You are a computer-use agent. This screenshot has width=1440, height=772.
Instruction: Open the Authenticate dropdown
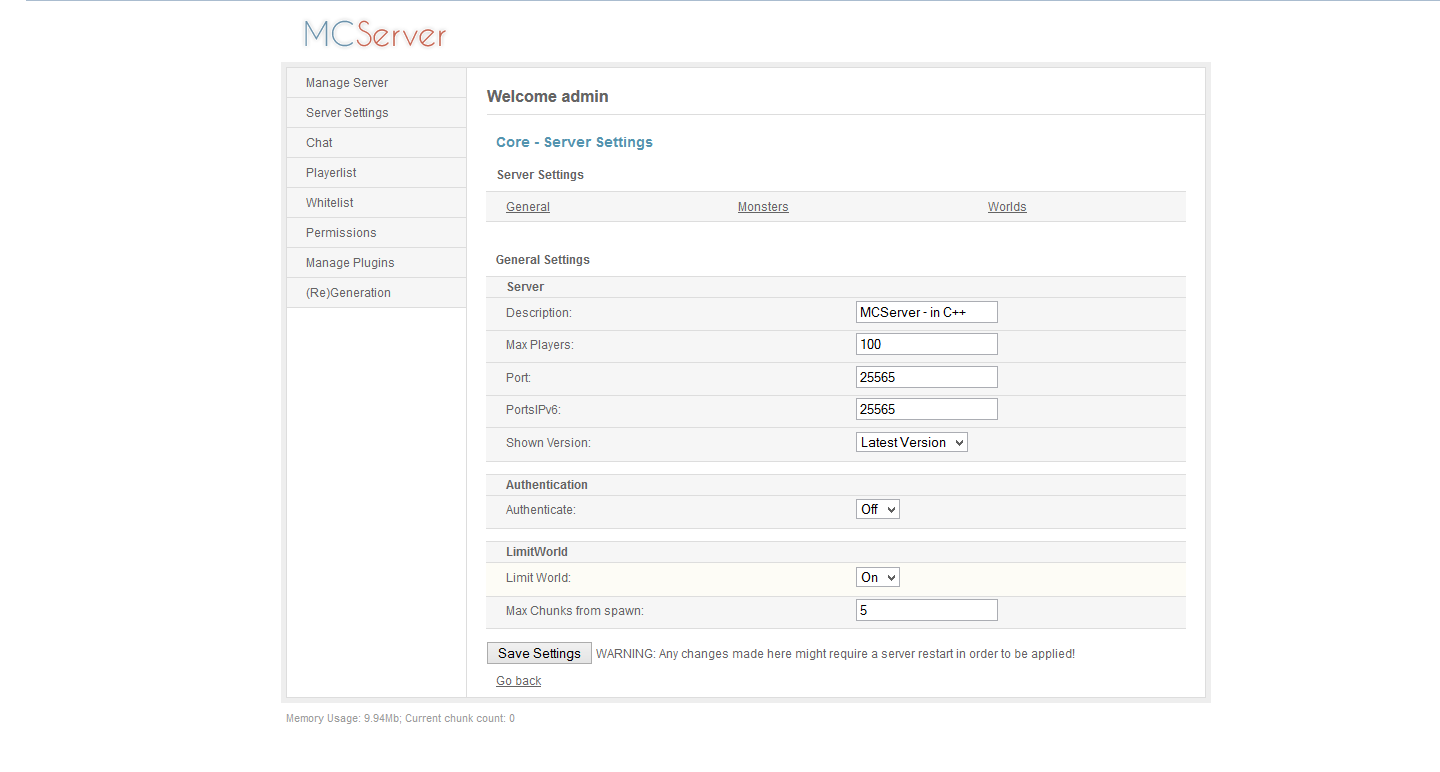click(x=877, y=509)
